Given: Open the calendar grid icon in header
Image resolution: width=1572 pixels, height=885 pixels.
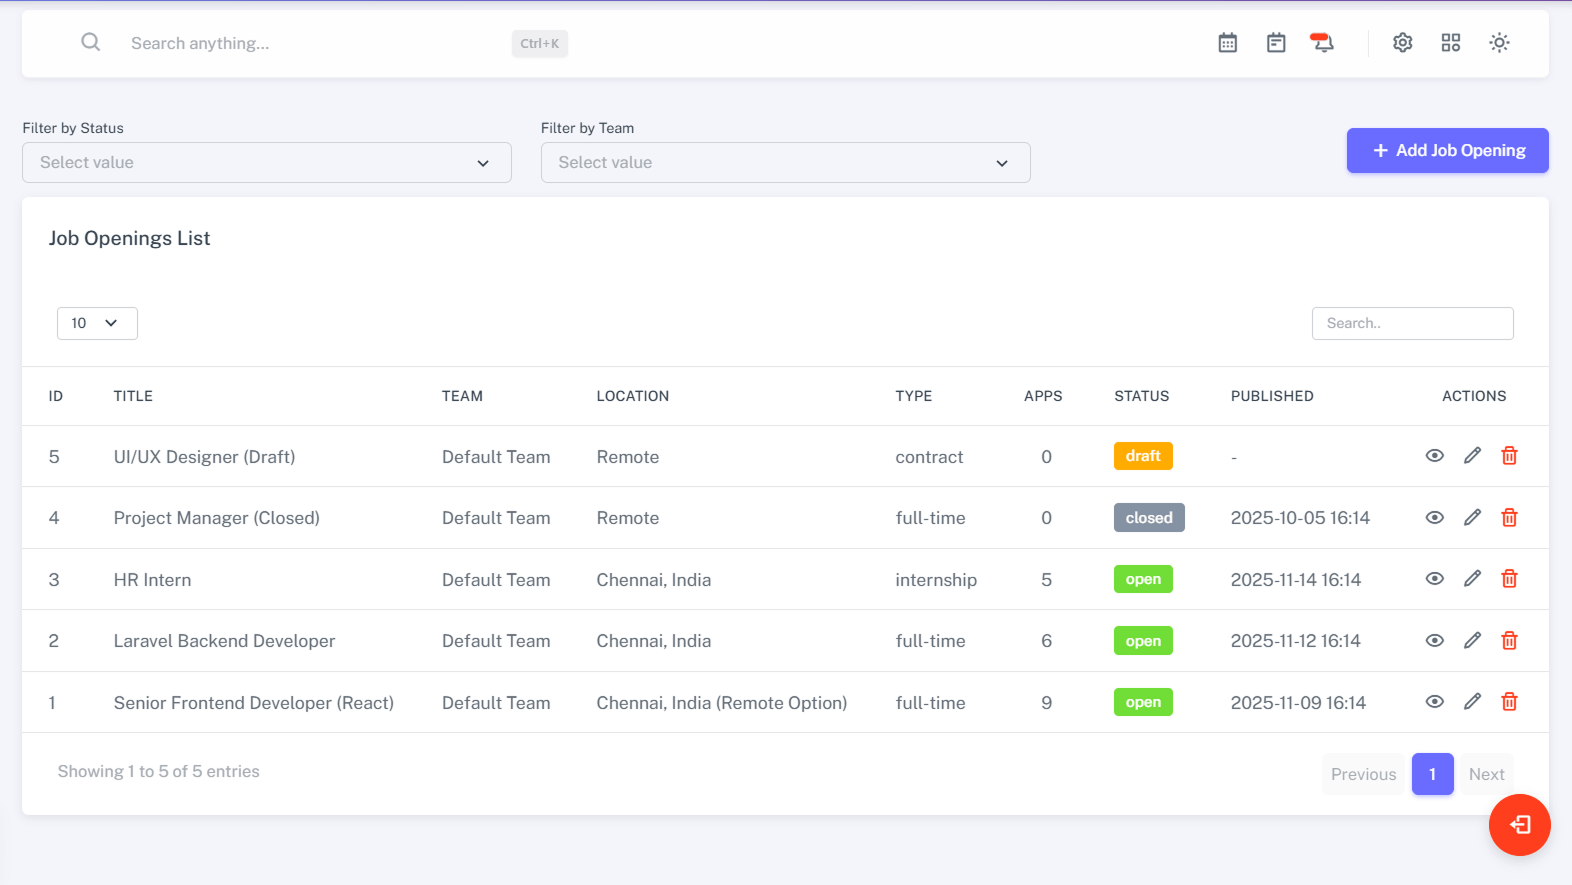Looking at the screenshot, I should coord(1228,43).
